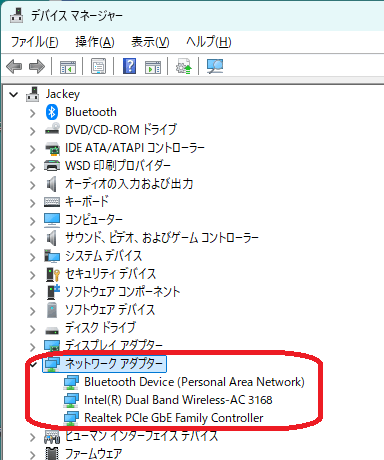Expand the IDE ATA/ATAPI コントローラー category

tap(32, 149)
